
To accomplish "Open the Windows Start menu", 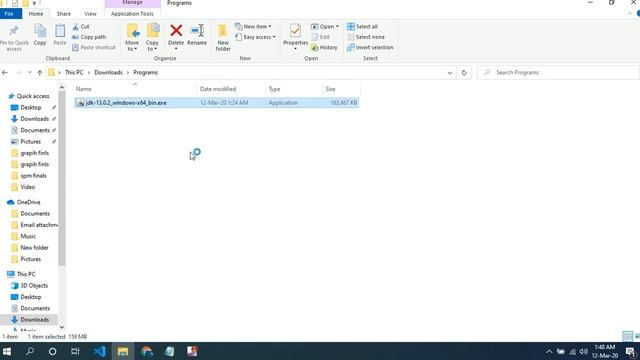I will (x=7, y=351).
